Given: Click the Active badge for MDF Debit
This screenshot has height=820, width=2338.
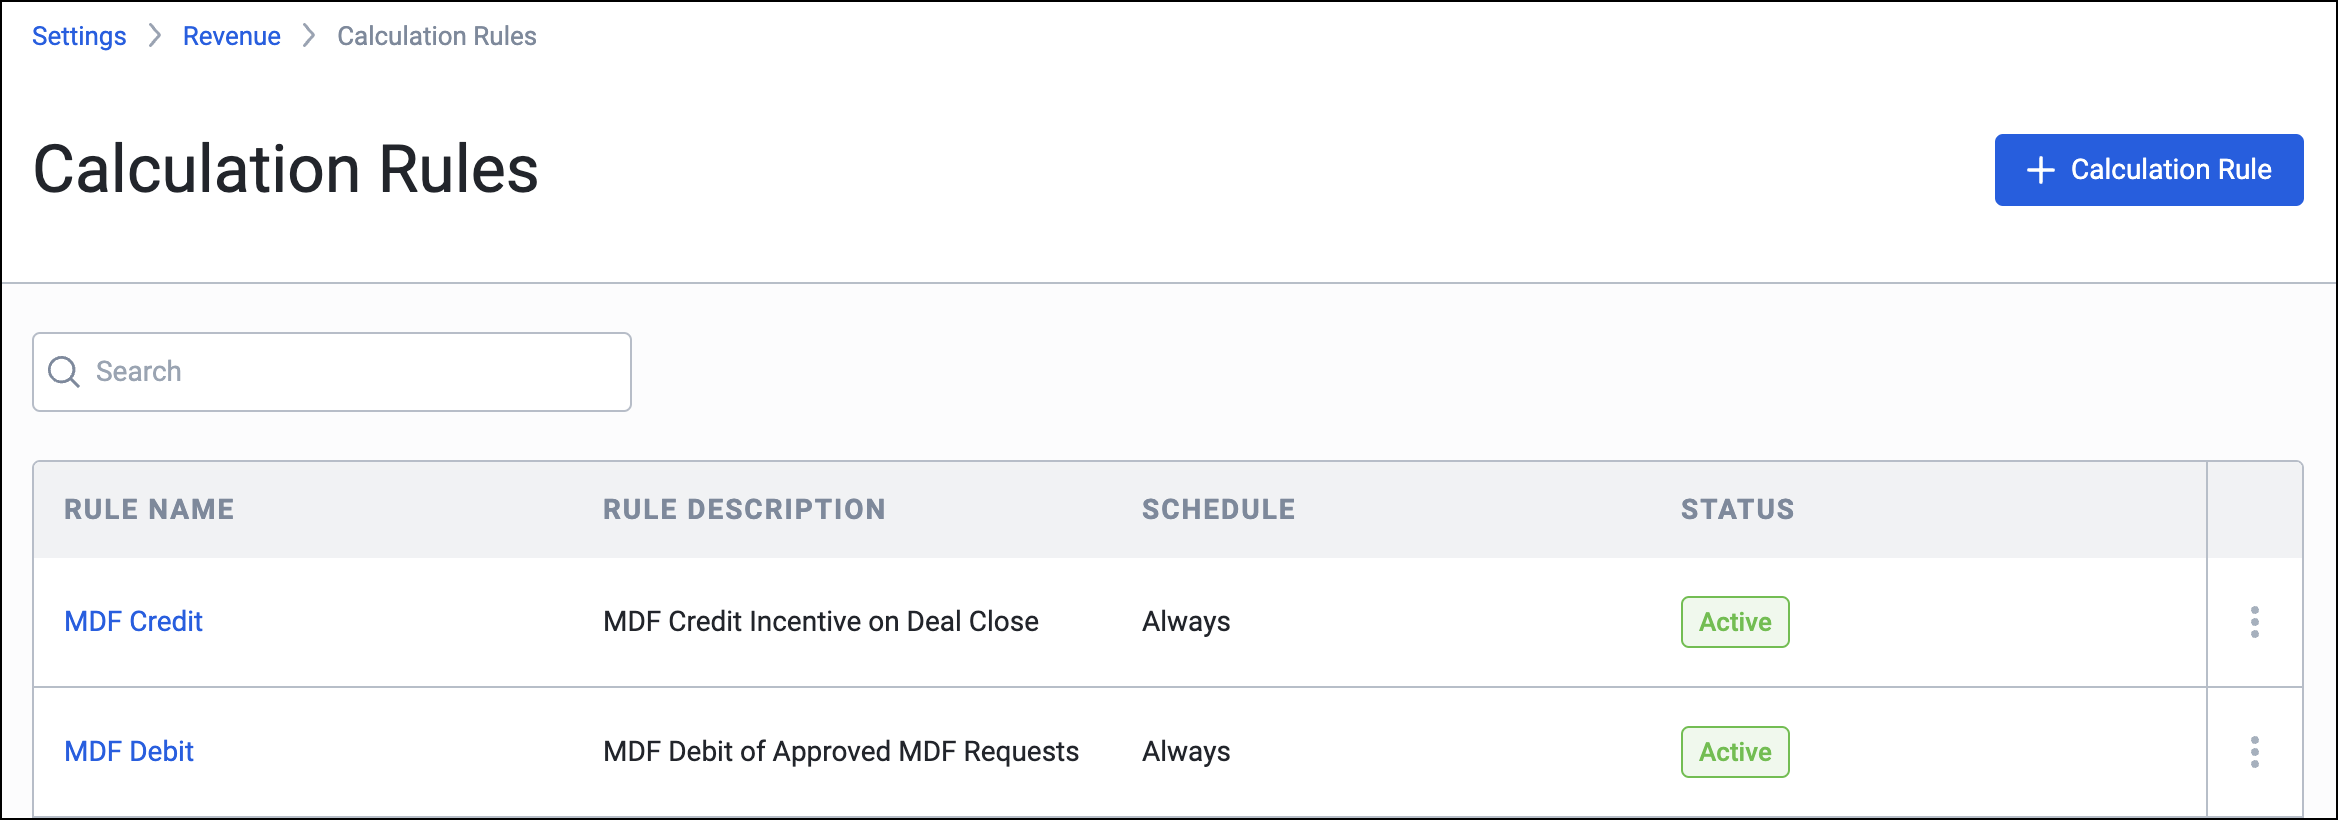Looking at the screenshot, I should (x=1735, y=752).
